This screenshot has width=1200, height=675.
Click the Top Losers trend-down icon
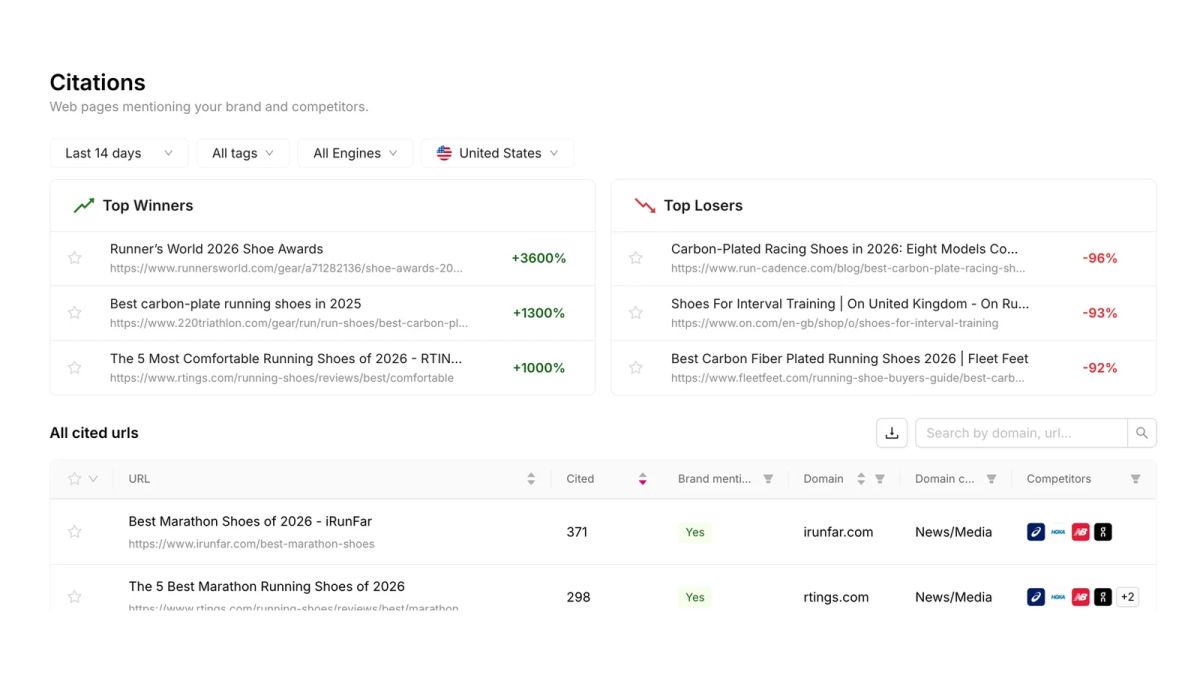pyautogui.click(x=645, y=206)
